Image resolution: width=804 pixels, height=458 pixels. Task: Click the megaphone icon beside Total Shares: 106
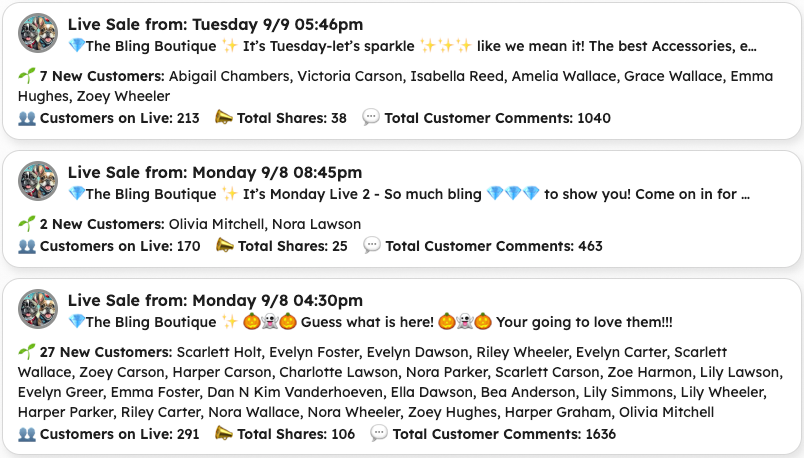224,433
